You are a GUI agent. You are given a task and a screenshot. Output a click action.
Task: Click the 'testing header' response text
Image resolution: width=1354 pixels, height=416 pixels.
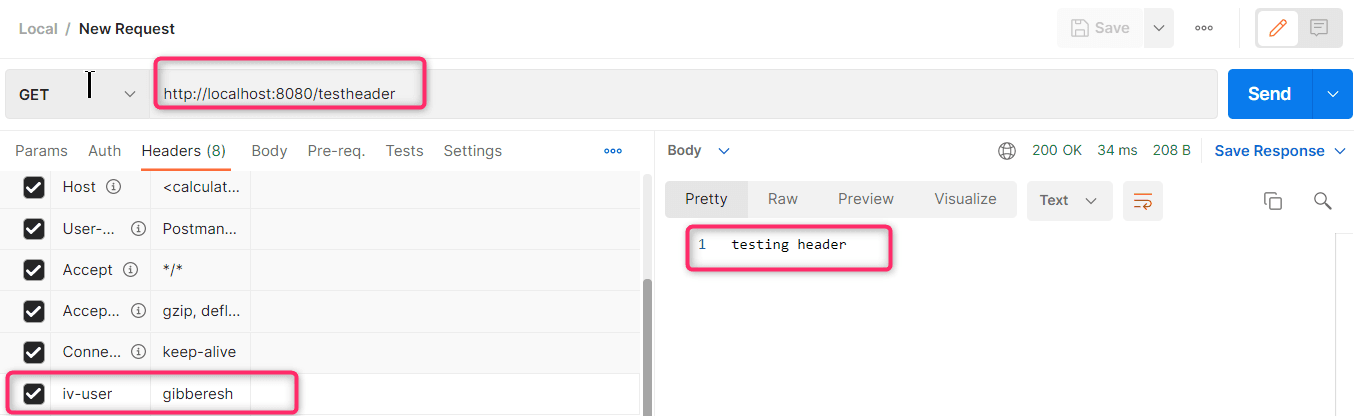click(789, 244)
